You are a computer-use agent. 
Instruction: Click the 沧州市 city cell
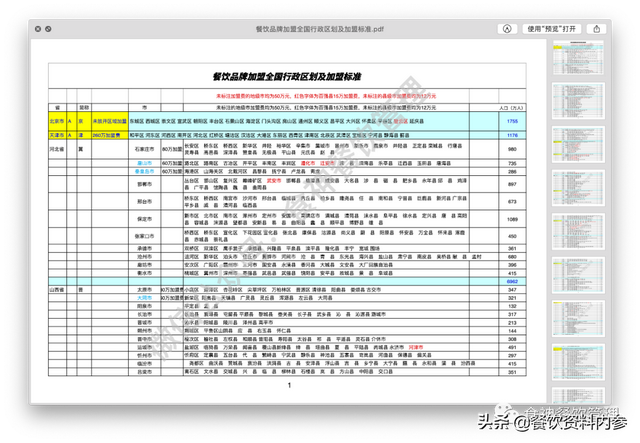[144, 256]
